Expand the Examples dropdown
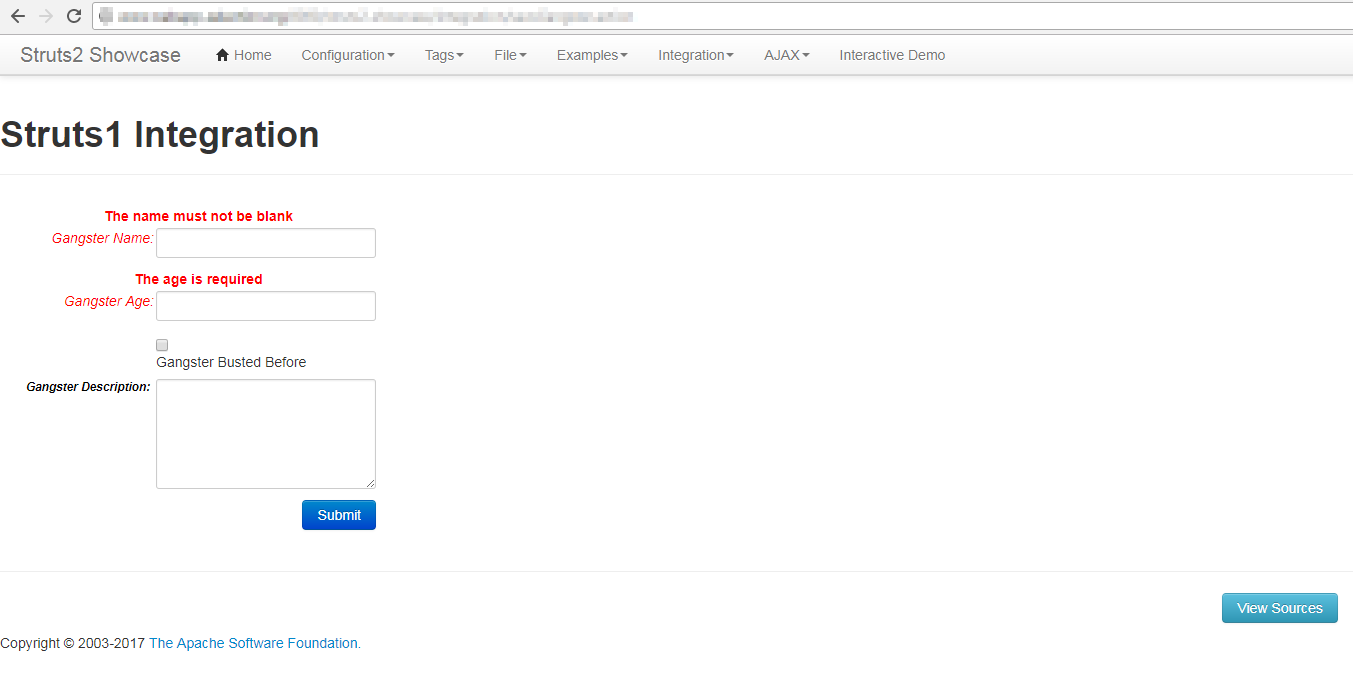The width and height of the screenshot is (1353, 677). (x=591, y=55)
